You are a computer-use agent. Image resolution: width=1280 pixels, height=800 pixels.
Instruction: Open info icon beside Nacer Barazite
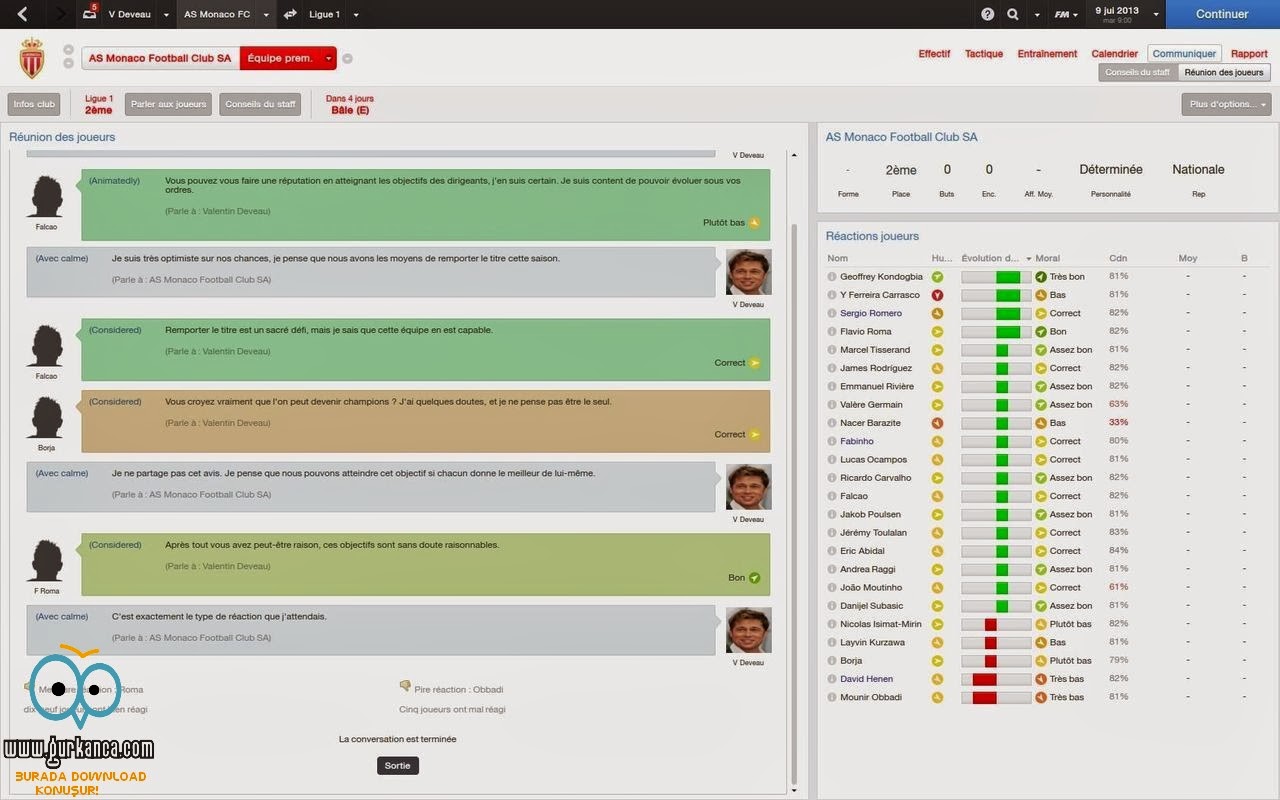coord(832,423)
